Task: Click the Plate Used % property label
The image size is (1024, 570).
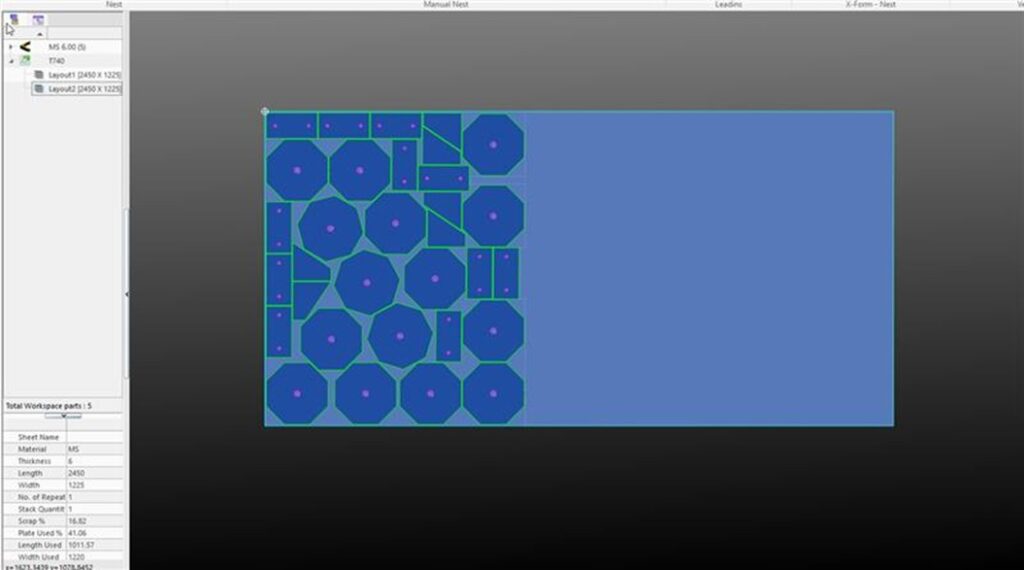Action: coord(40,533)
